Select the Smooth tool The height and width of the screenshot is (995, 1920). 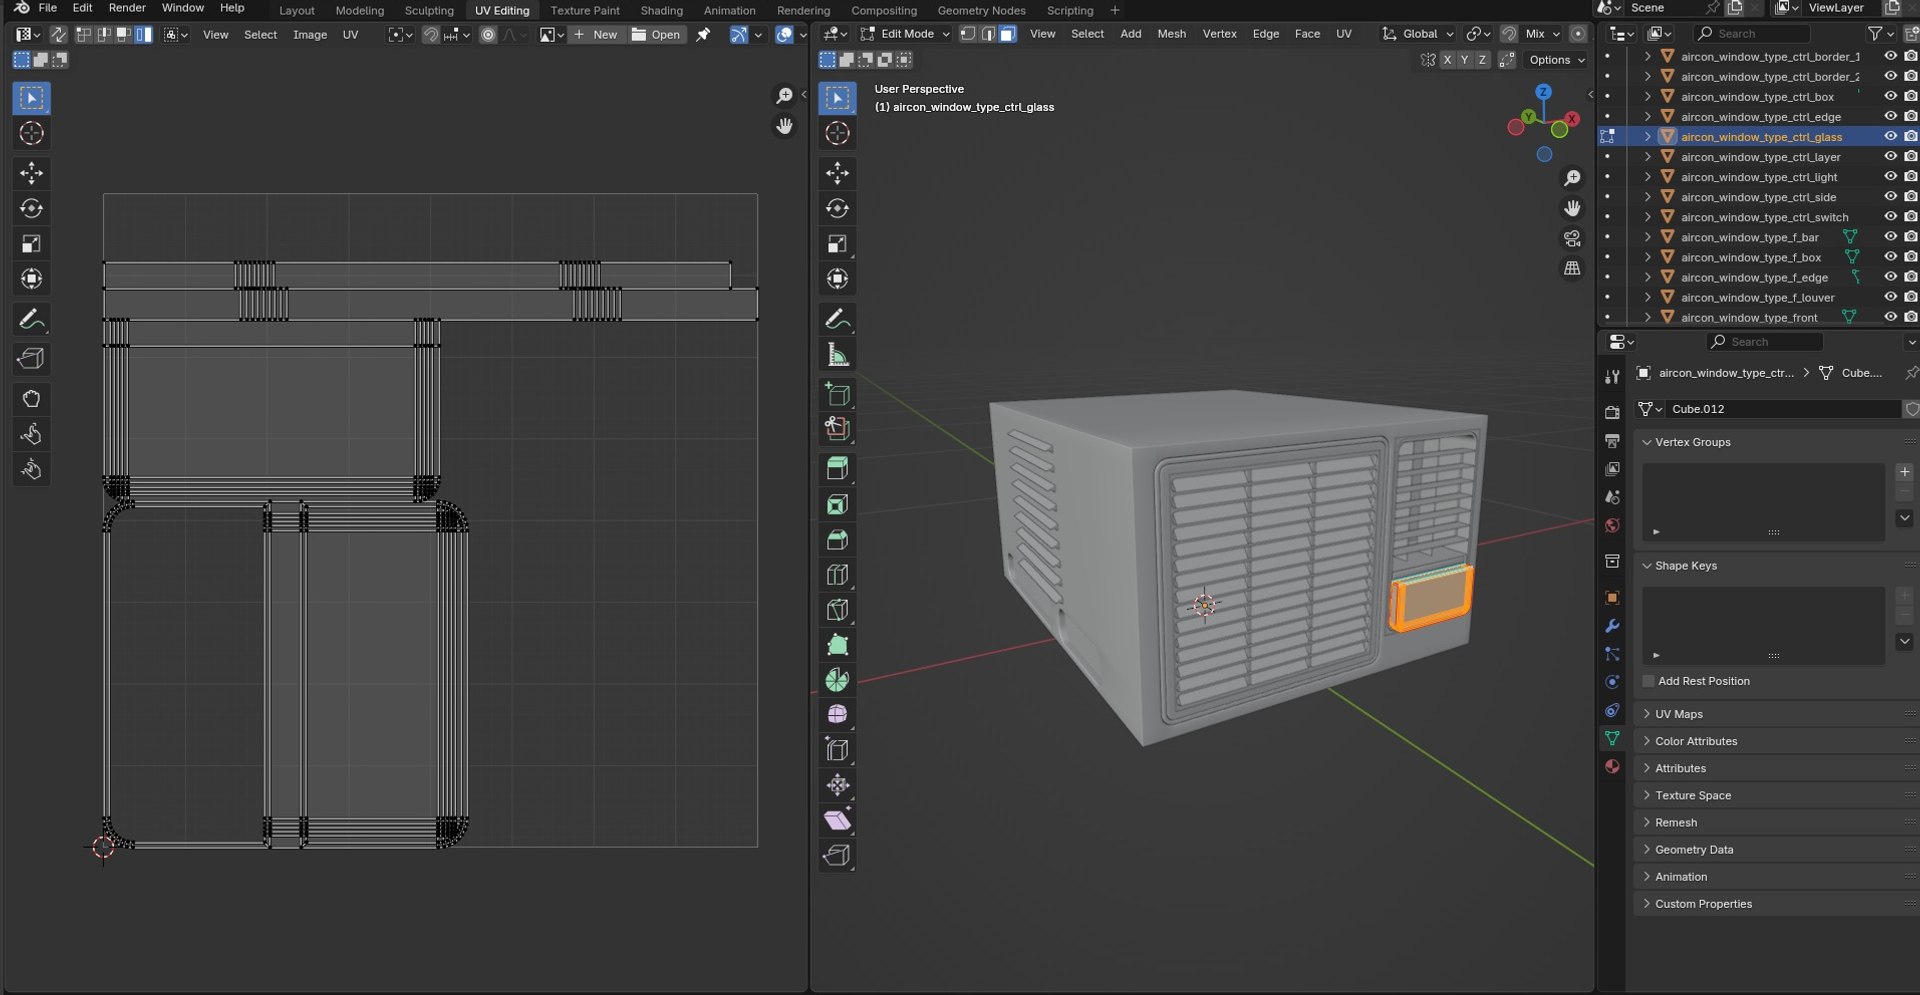[837, 714]
